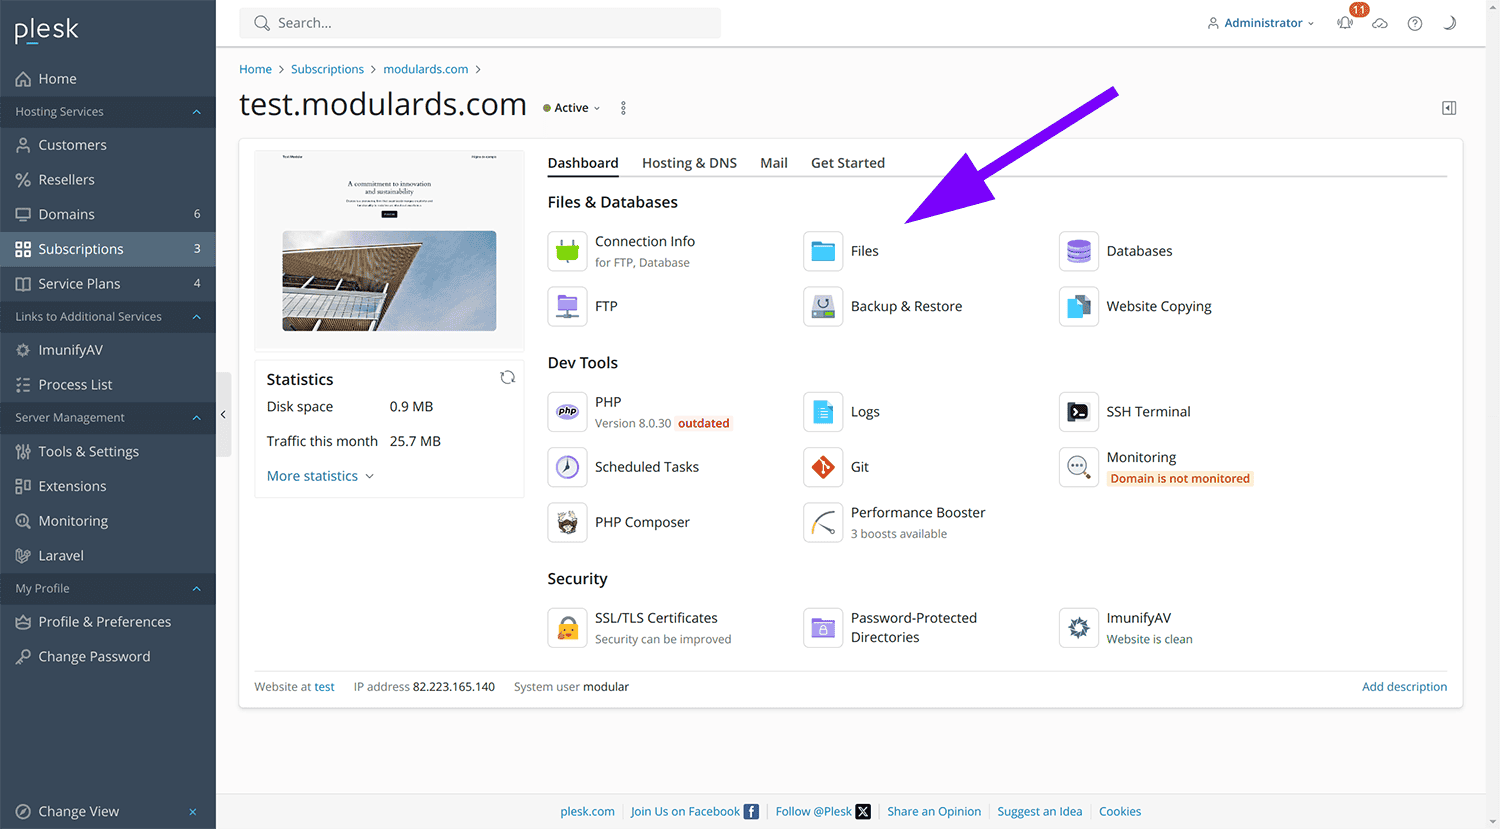Open PHP Composer icon
Viewport: 1500px width, 829px height.
(x=567, y=522)
